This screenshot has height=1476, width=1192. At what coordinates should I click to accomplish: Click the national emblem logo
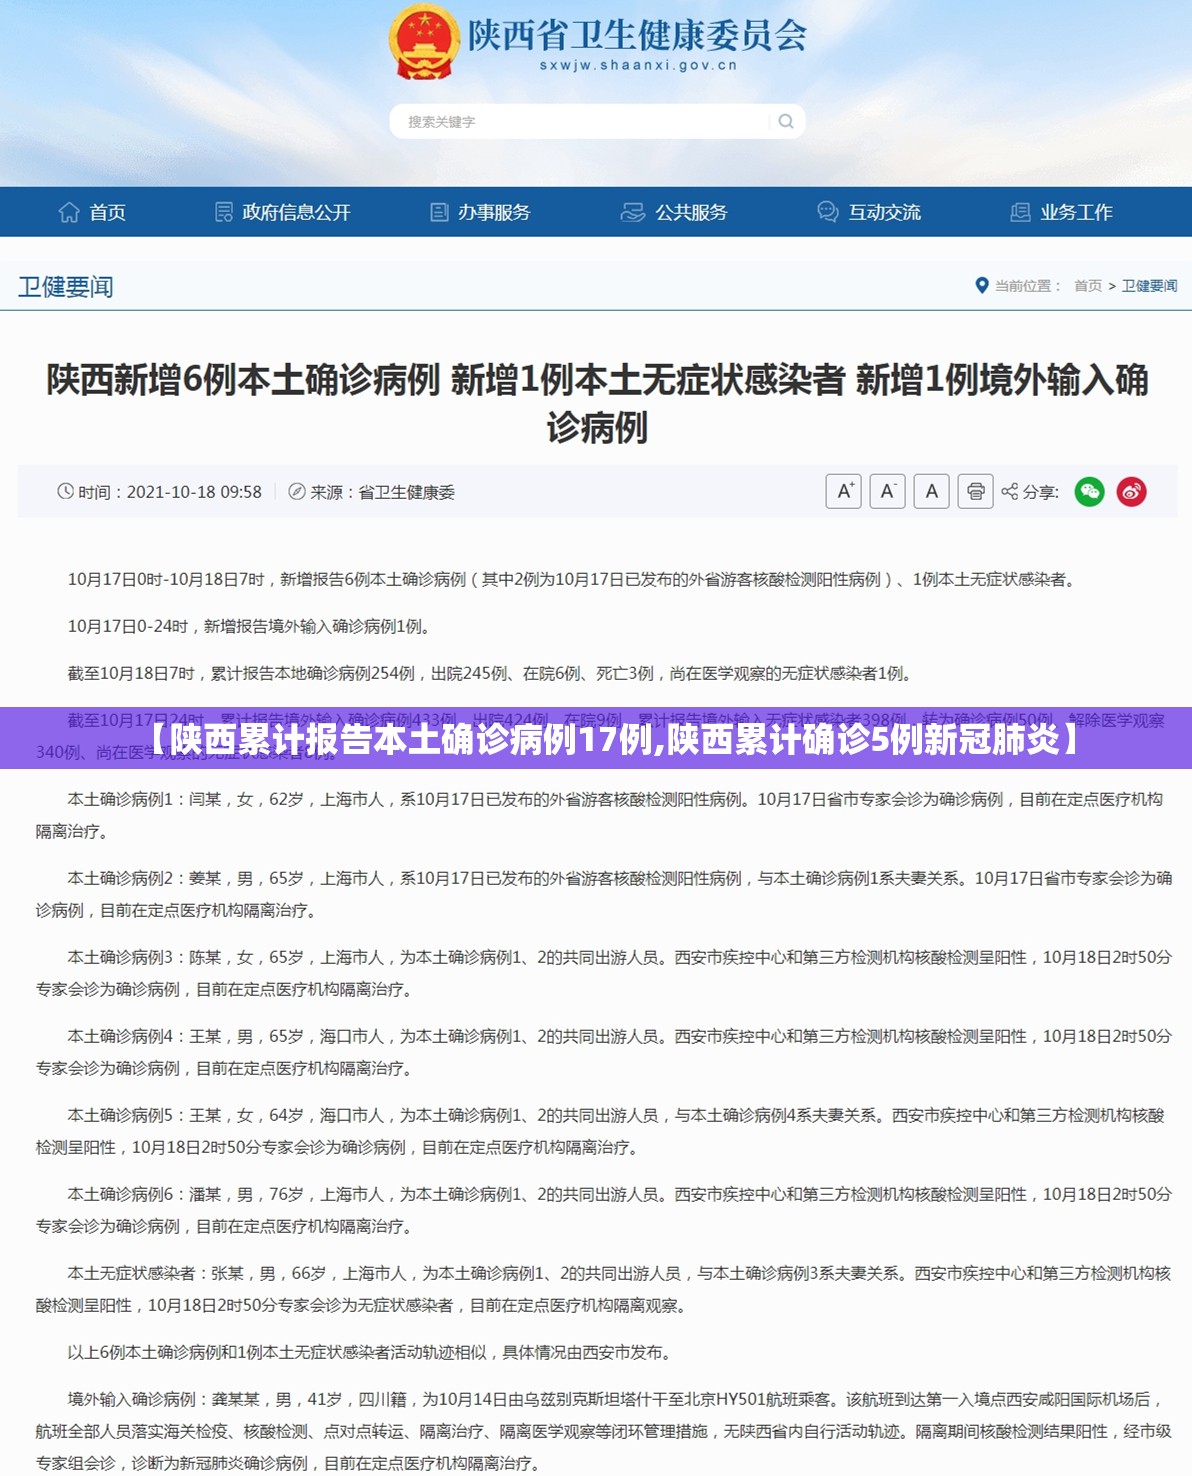pyautogui.click(x=424, y=42)
